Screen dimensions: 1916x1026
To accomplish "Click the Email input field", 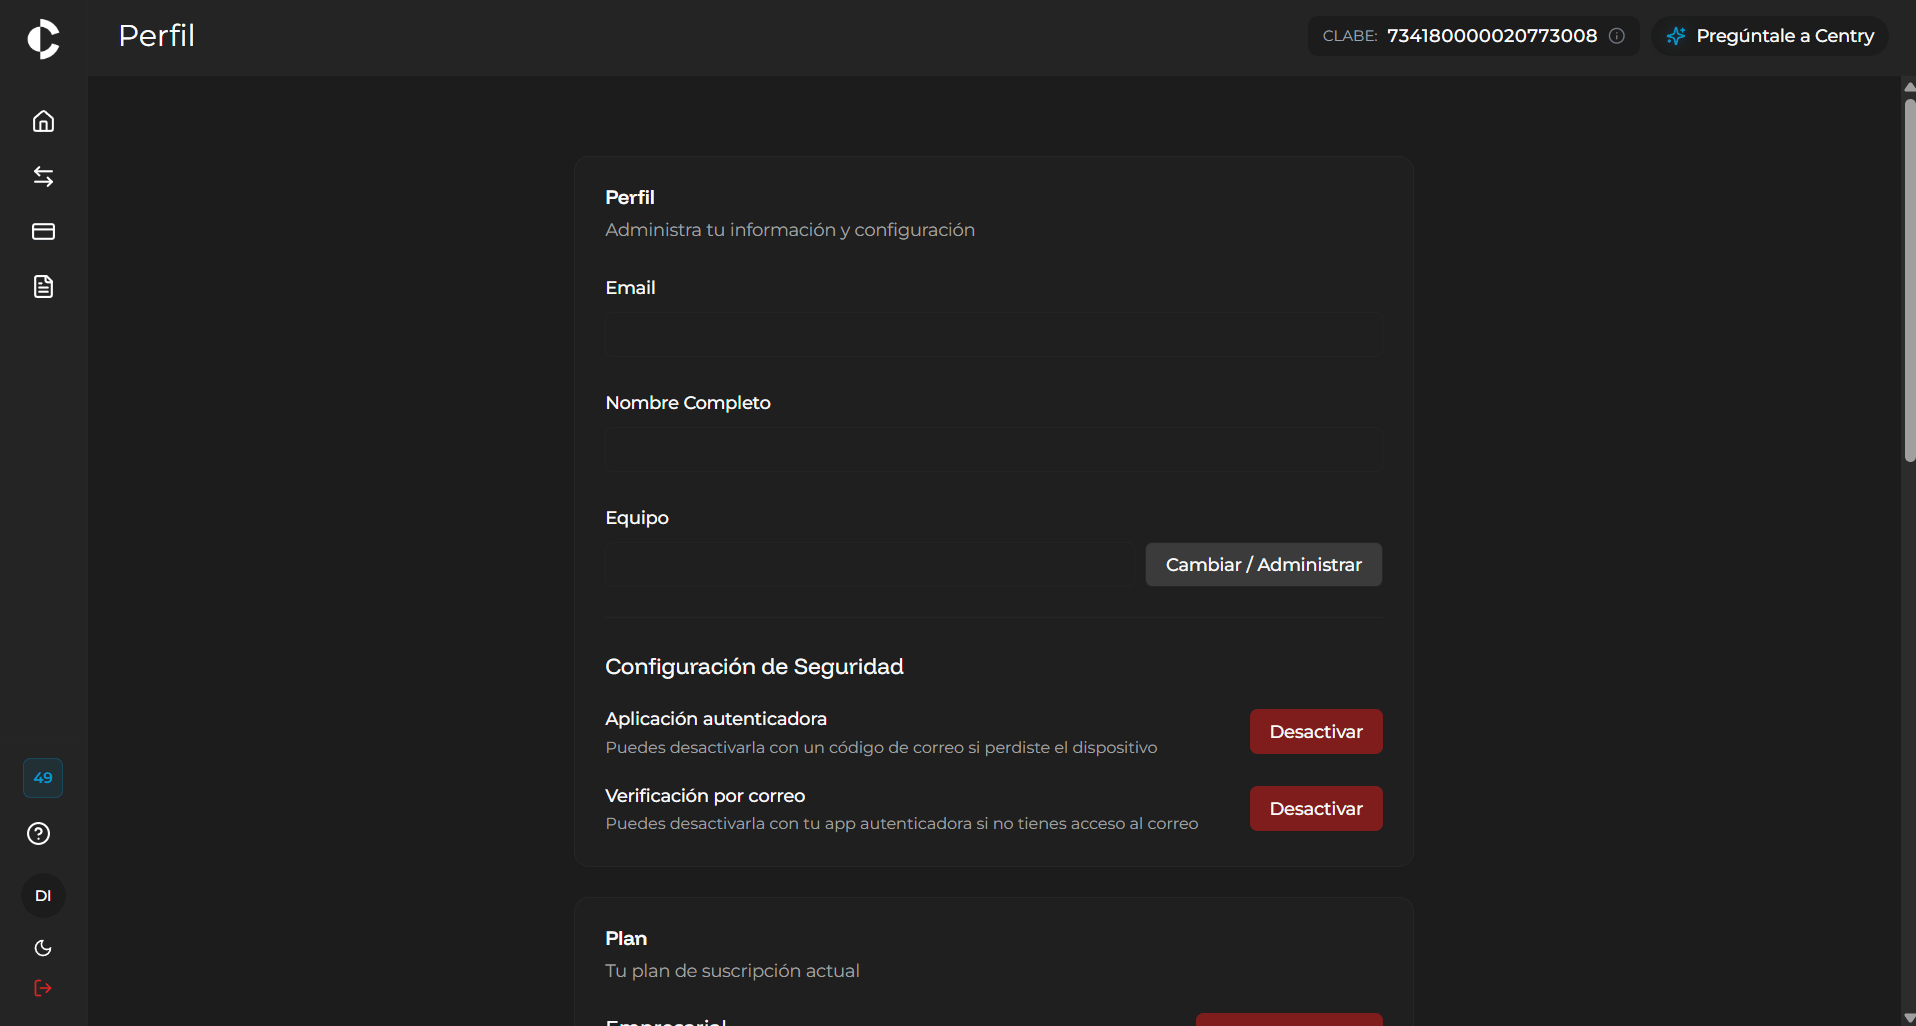I will point(993,335).
